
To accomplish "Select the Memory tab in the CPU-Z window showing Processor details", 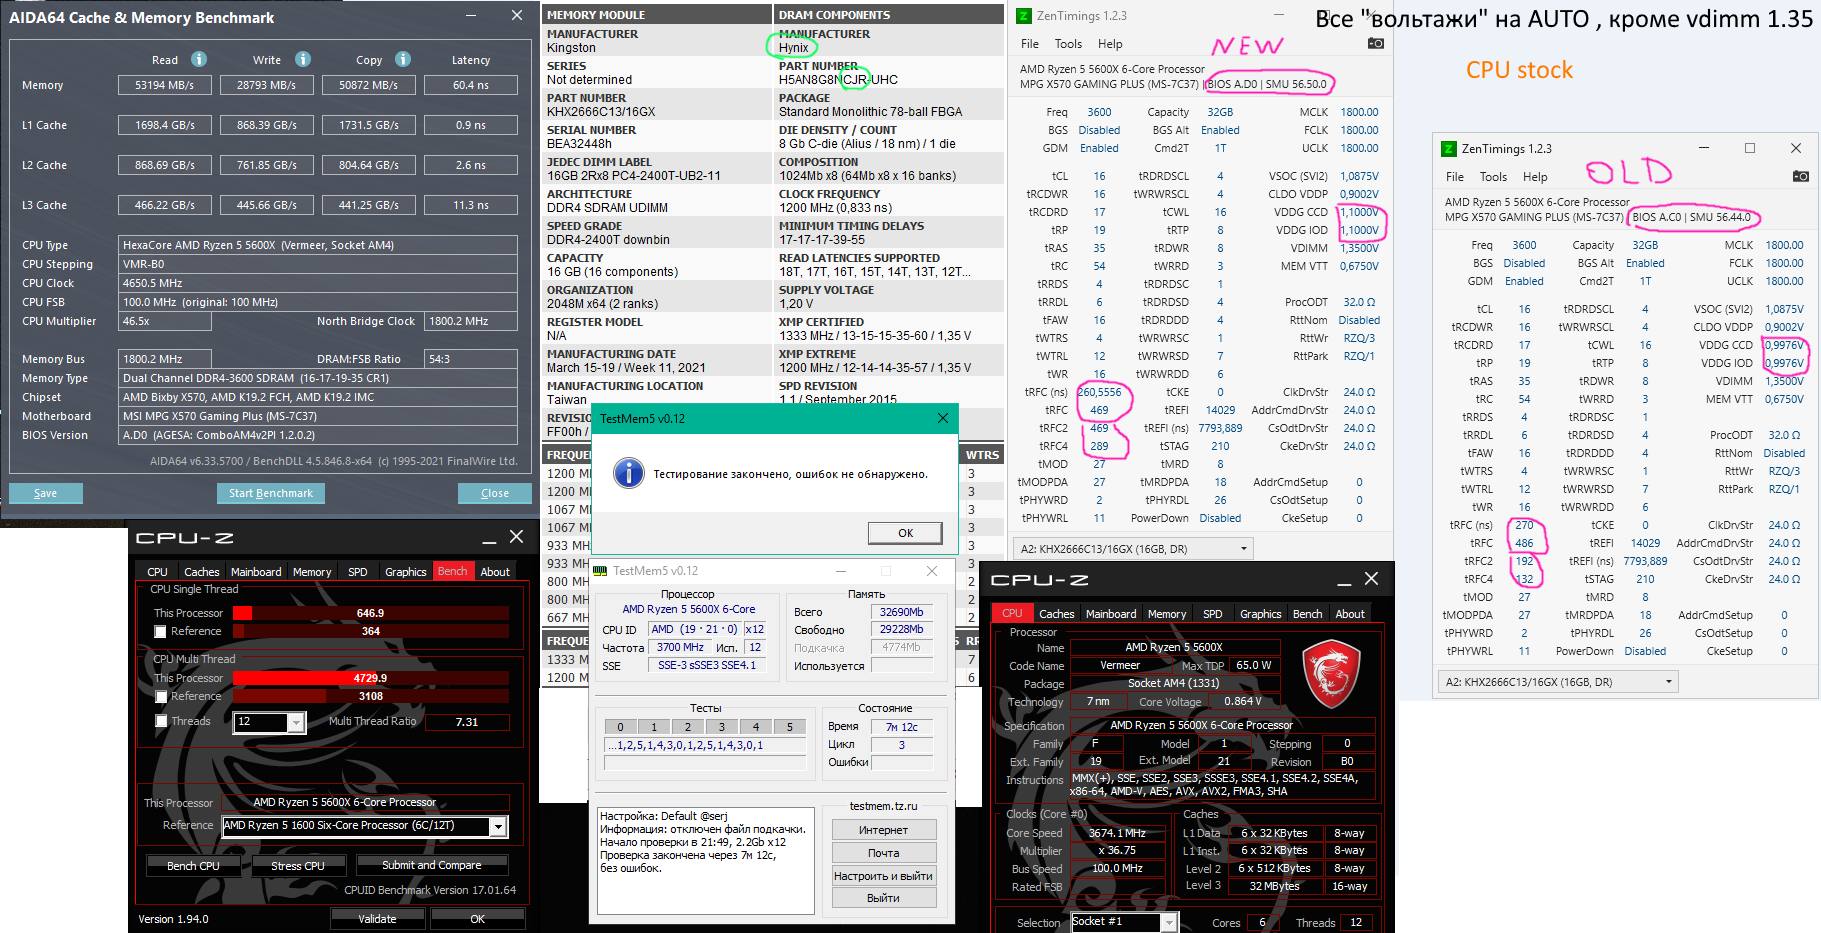I will click(1167, 614).
